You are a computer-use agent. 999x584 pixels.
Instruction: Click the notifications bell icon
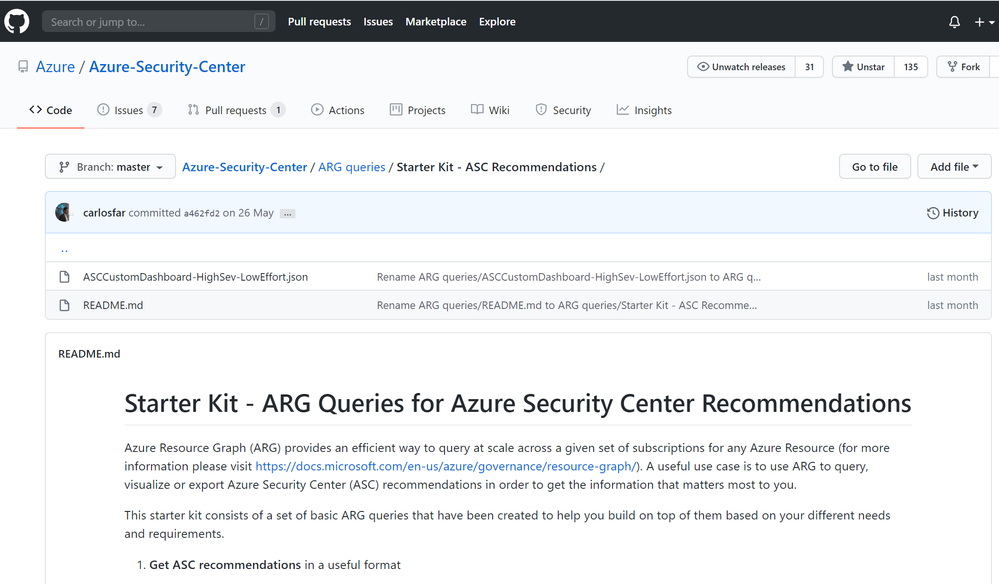tap(954, 22)
